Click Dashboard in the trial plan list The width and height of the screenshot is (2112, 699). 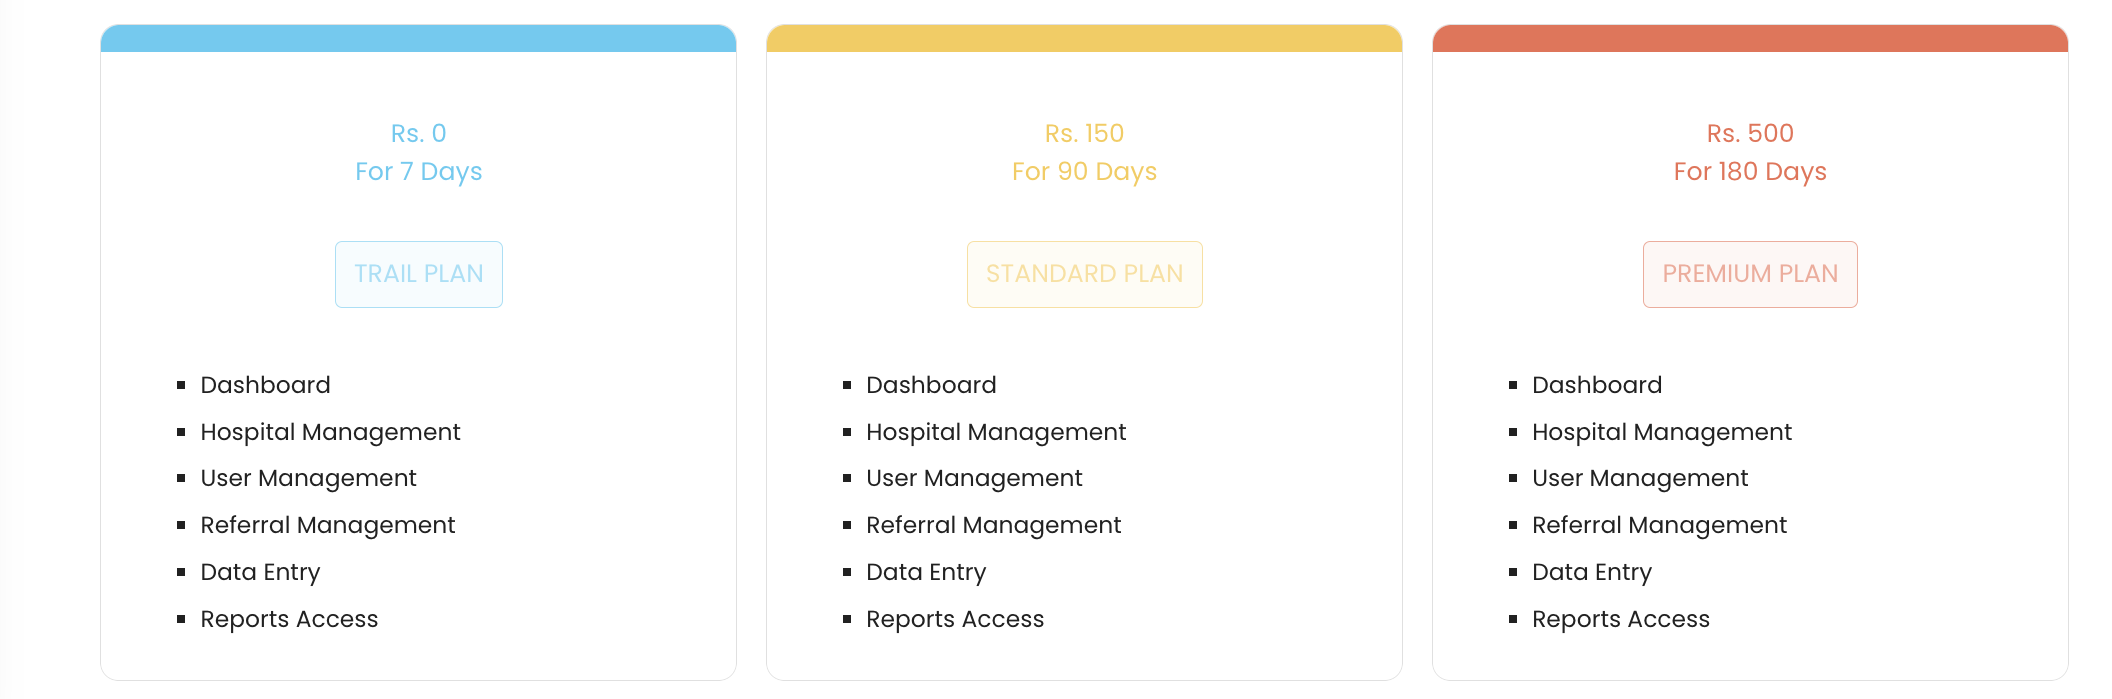[x=266, y=385]
